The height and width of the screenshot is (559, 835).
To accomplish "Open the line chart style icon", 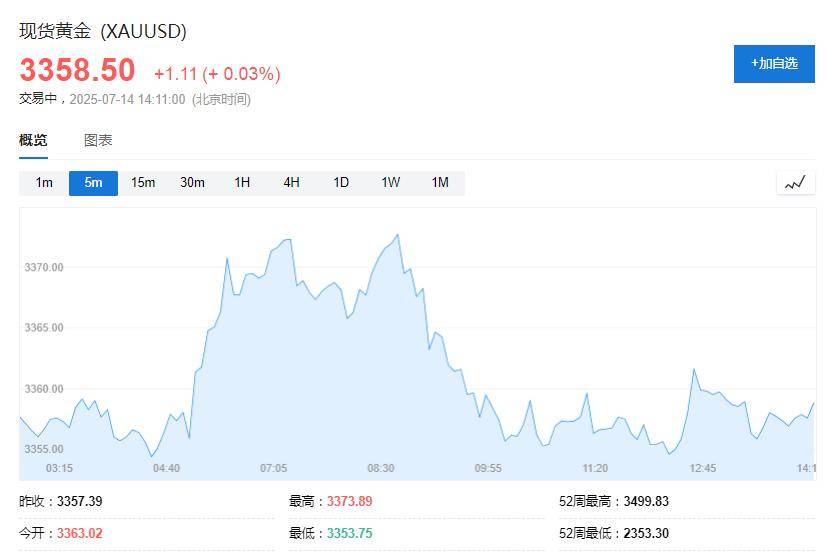I will coord(795,183).
